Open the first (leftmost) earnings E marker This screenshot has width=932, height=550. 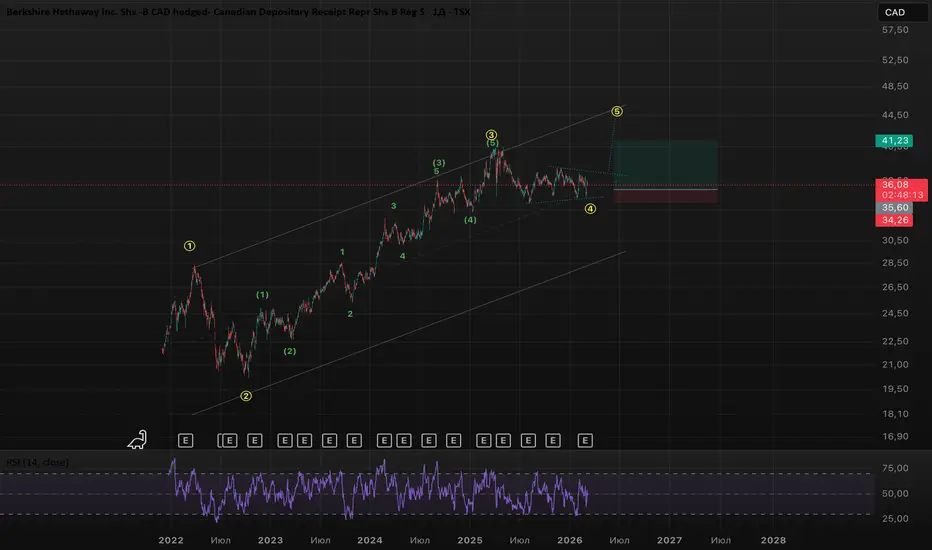point(185,441)
